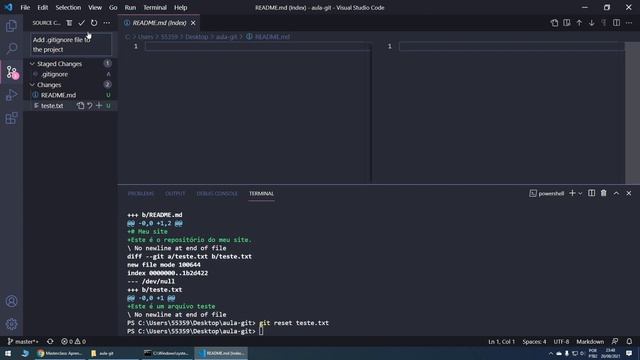Open the File menu
This screenshot has width=640, height=360.
pyautogui.click(x=25, y=7)
